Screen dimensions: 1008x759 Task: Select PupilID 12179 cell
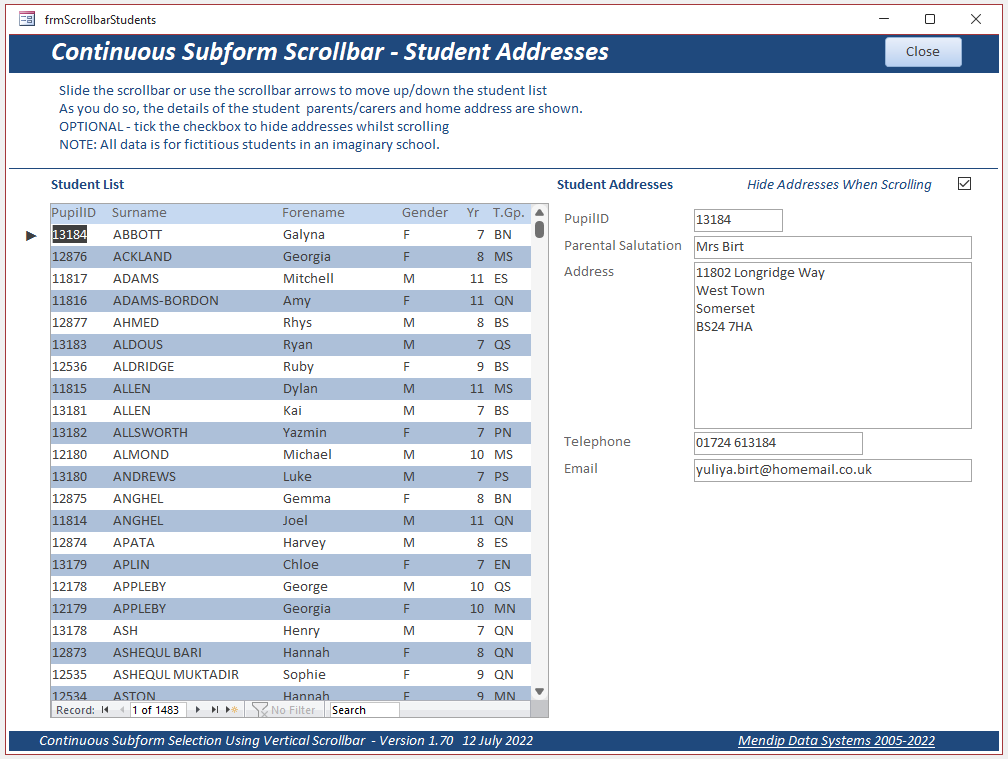69,609
